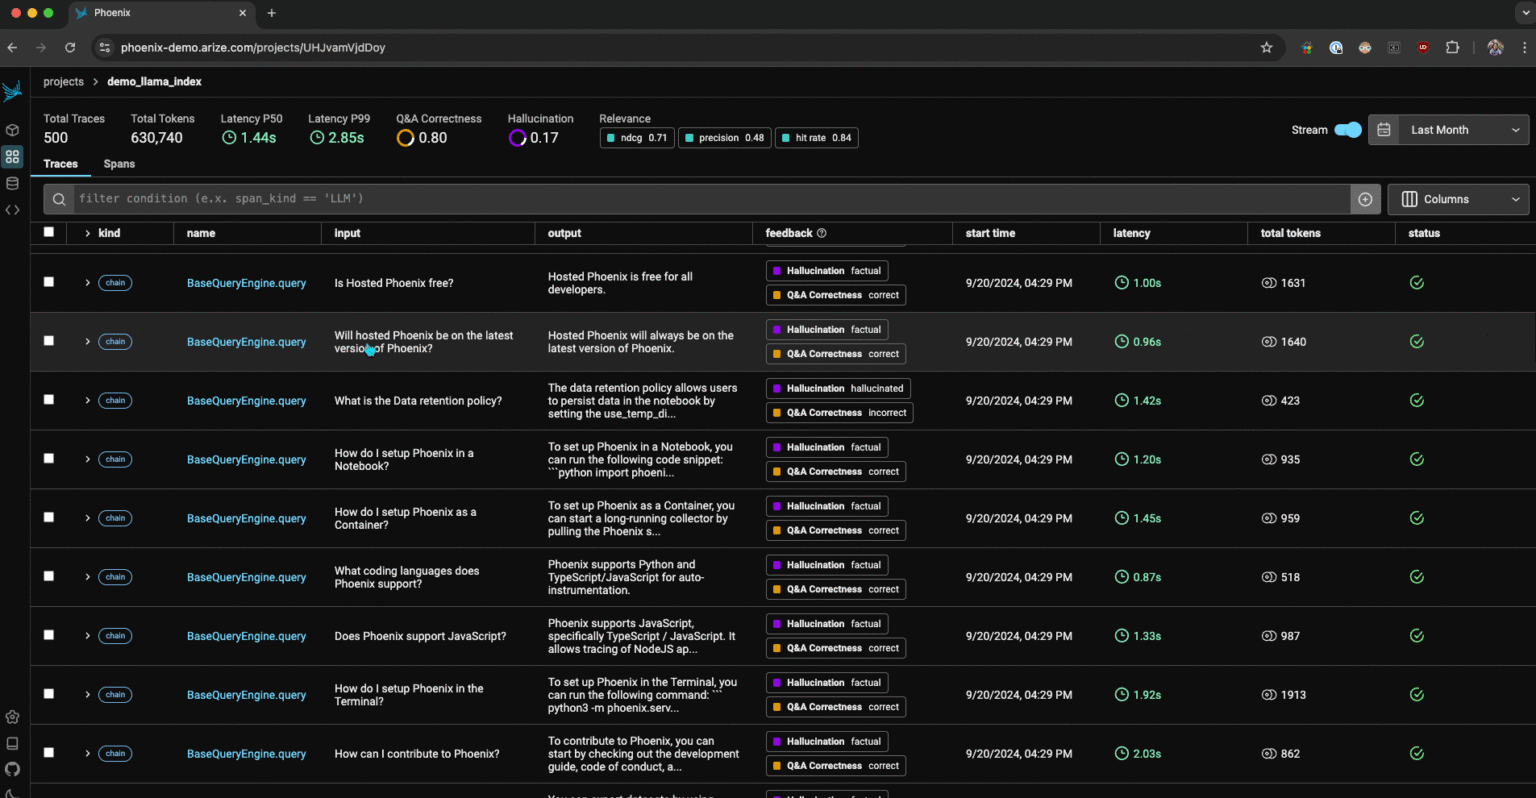
Task: Select the checkbox for the Data retention policy row
Action: click(48, 400)
